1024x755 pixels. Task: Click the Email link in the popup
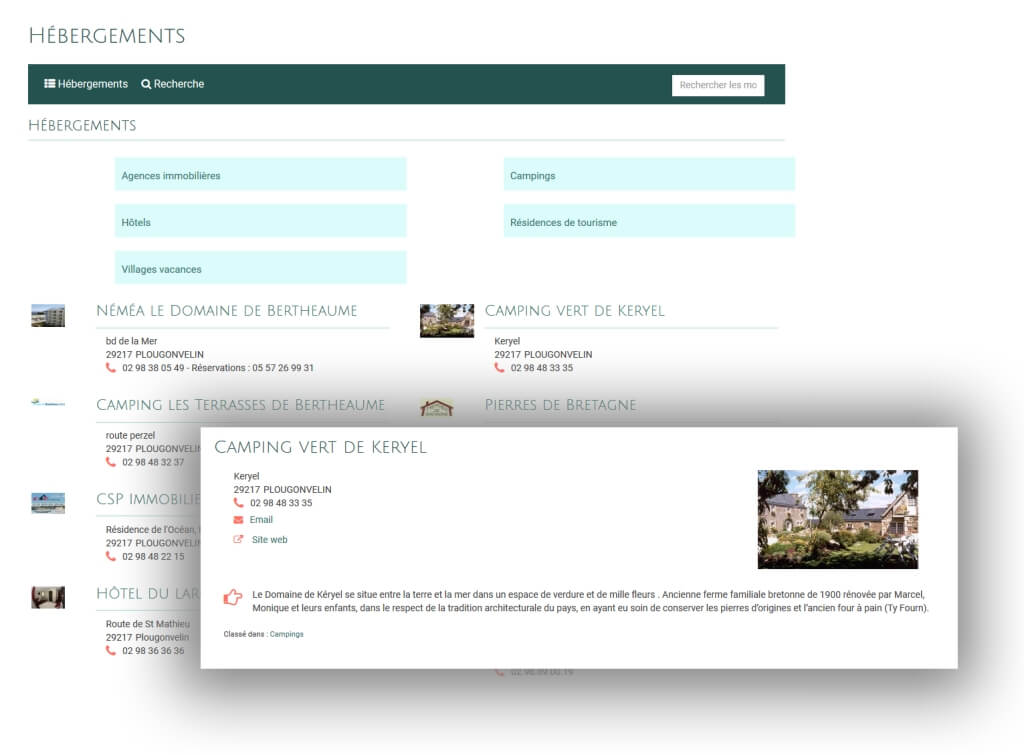point(261,520)
